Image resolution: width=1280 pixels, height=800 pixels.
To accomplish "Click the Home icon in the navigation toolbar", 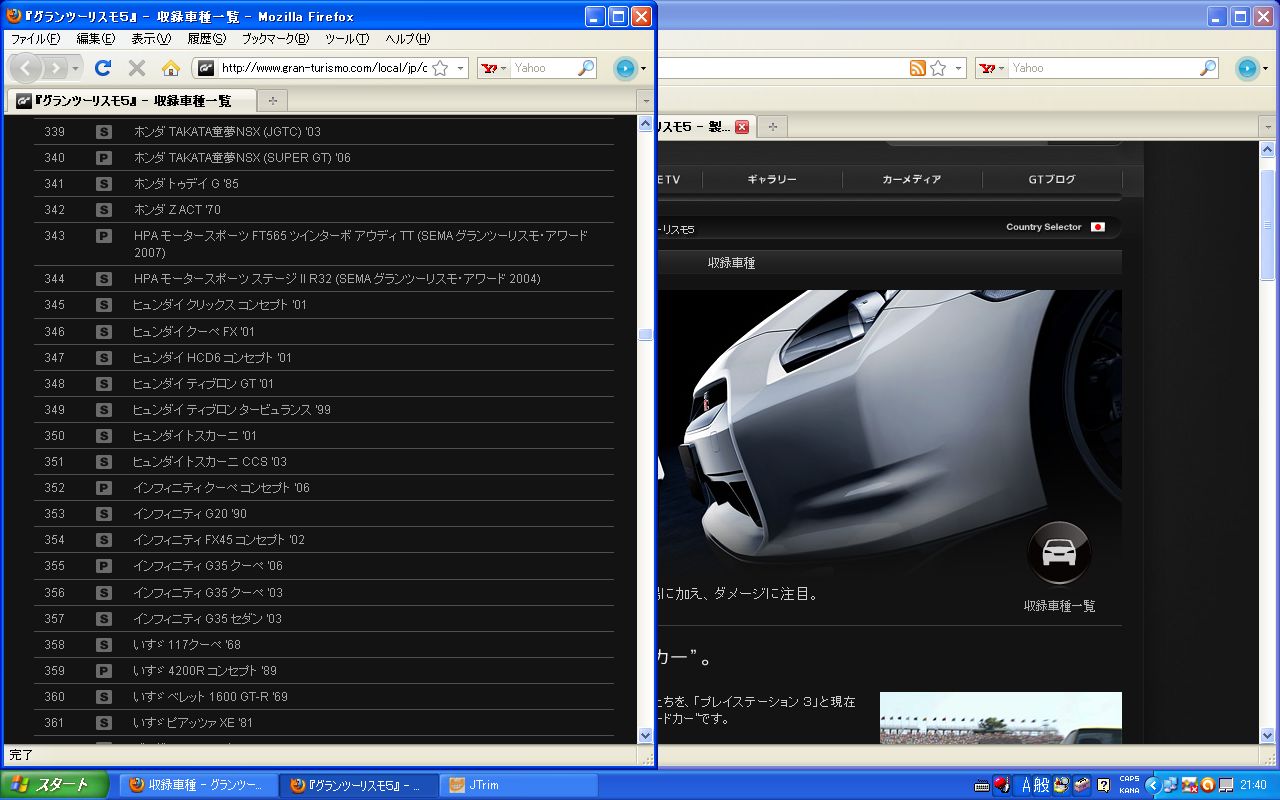I will click(x=171, y=68).
